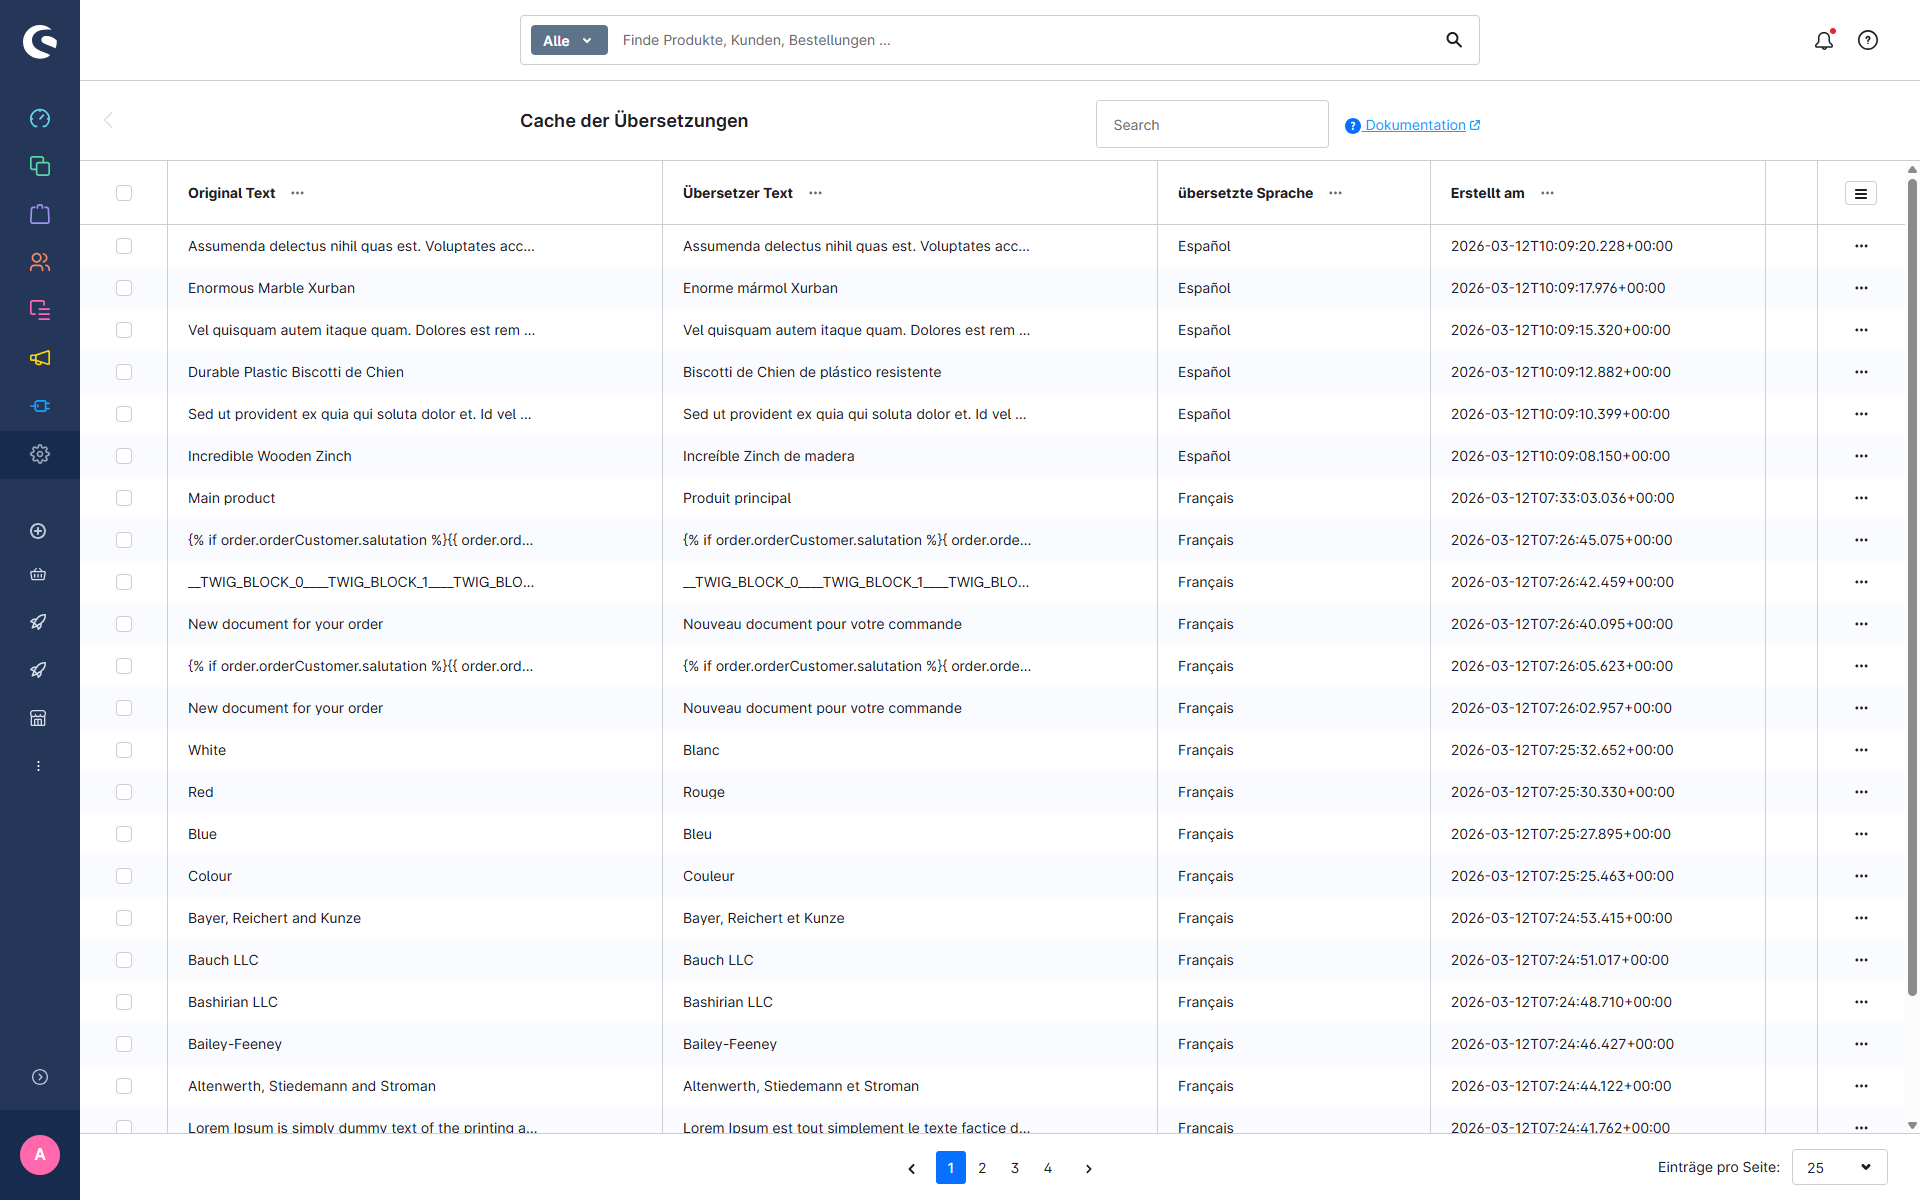Open the Marketing megaphone icon
The image size is (1920, 1200).
coord(40,358)
